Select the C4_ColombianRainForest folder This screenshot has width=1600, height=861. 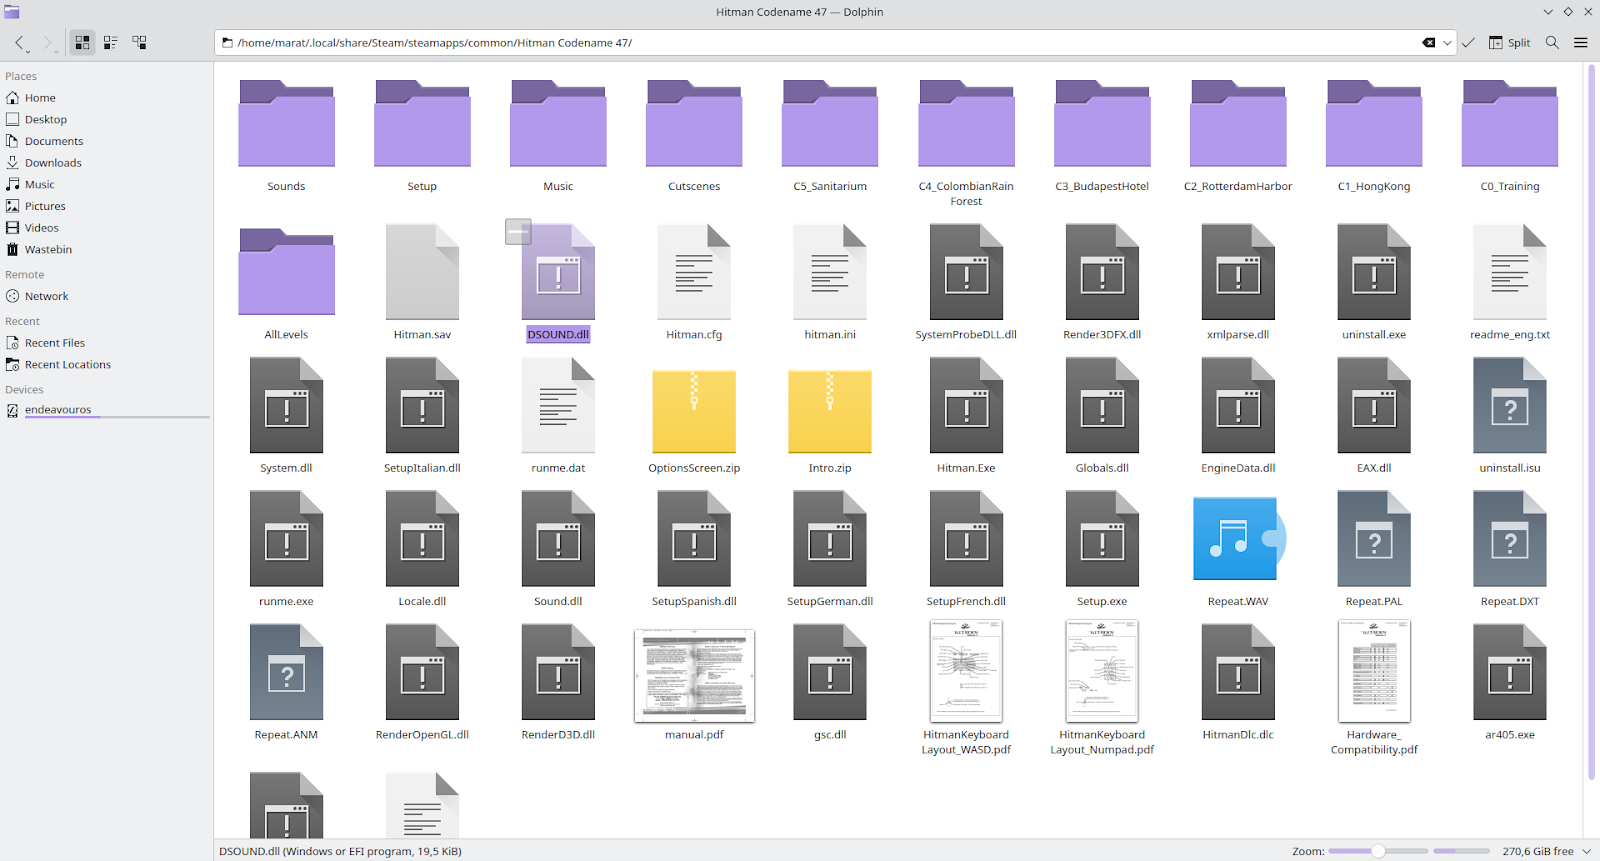[966, 124]
